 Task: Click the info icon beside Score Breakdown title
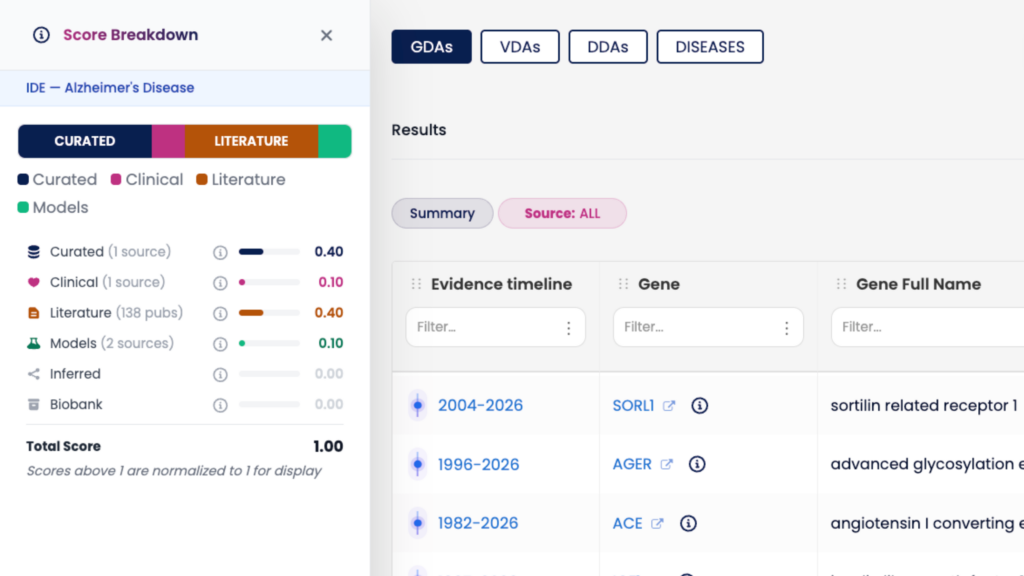(x=39, y=34)
